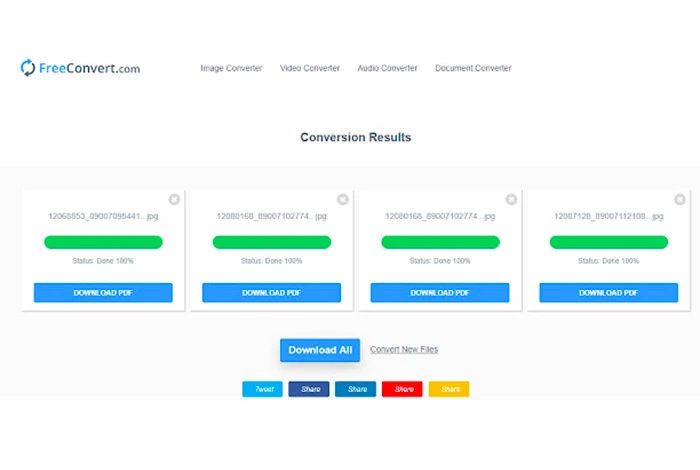
Task: Close the third file card
Action: click(511, 199)
